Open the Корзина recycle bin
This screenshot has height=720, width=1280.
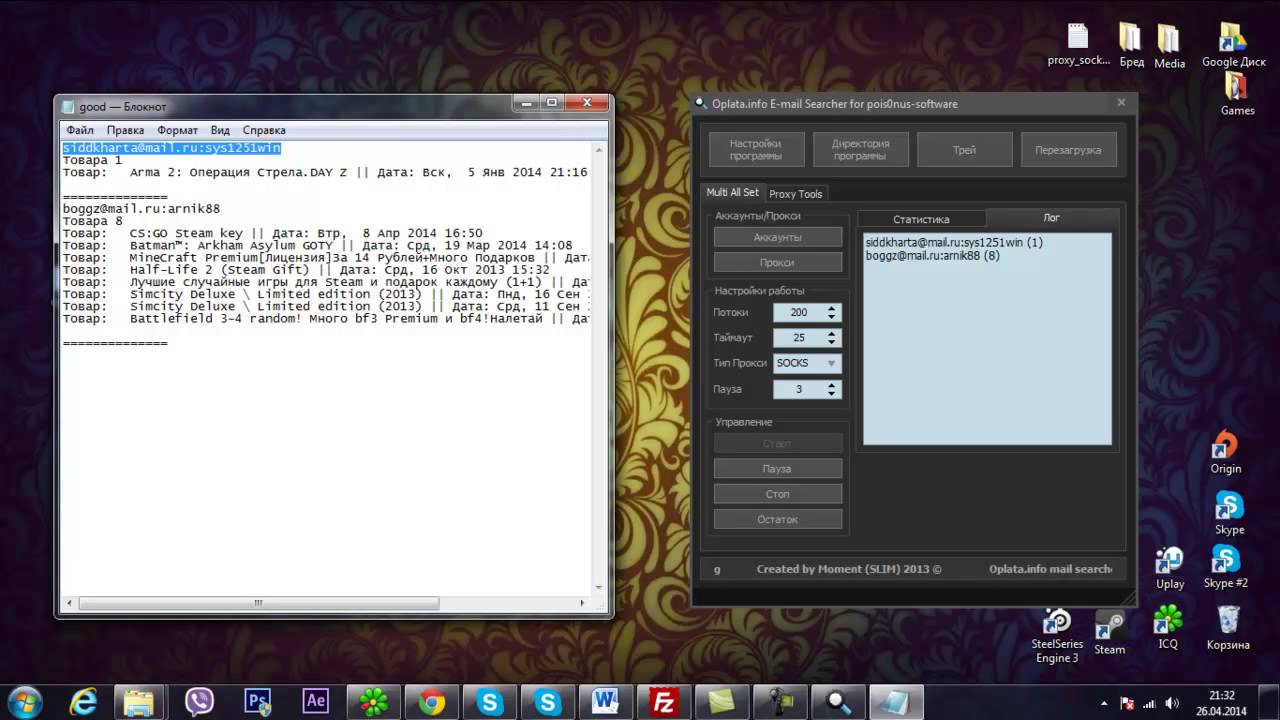pyautogui.click(x=1228, y=628)
